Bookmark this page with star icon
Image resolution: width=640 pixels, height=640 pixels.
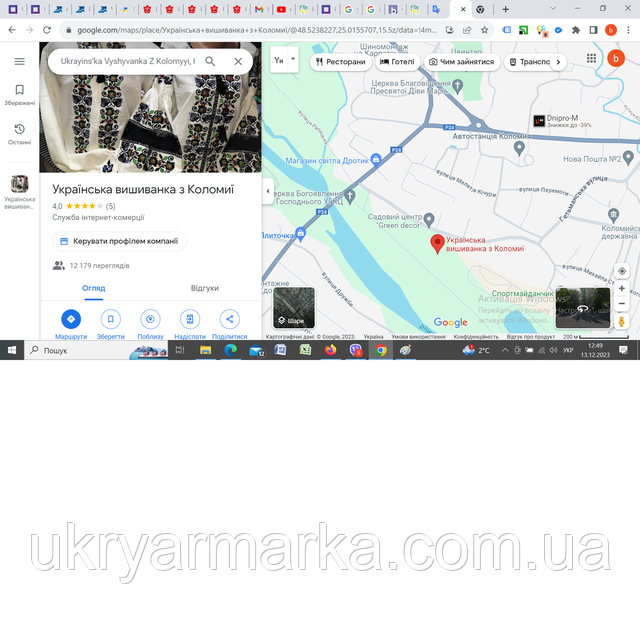point(484,30)
